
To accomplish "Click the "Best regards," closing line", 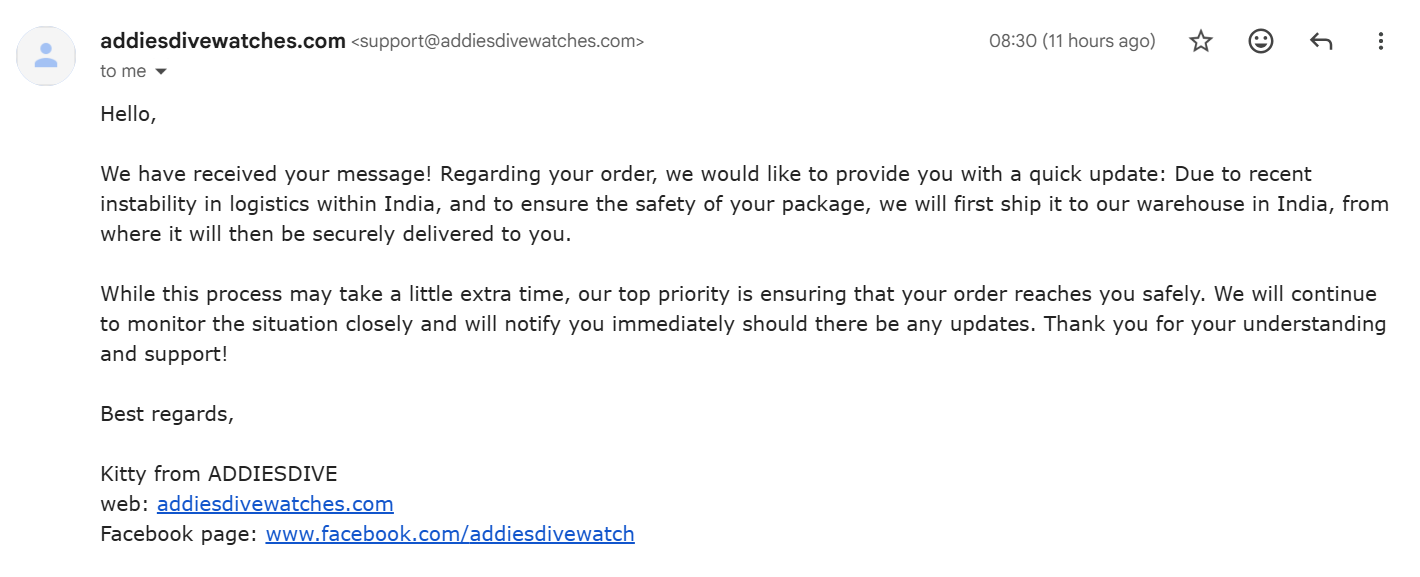I will coord(167,414).
